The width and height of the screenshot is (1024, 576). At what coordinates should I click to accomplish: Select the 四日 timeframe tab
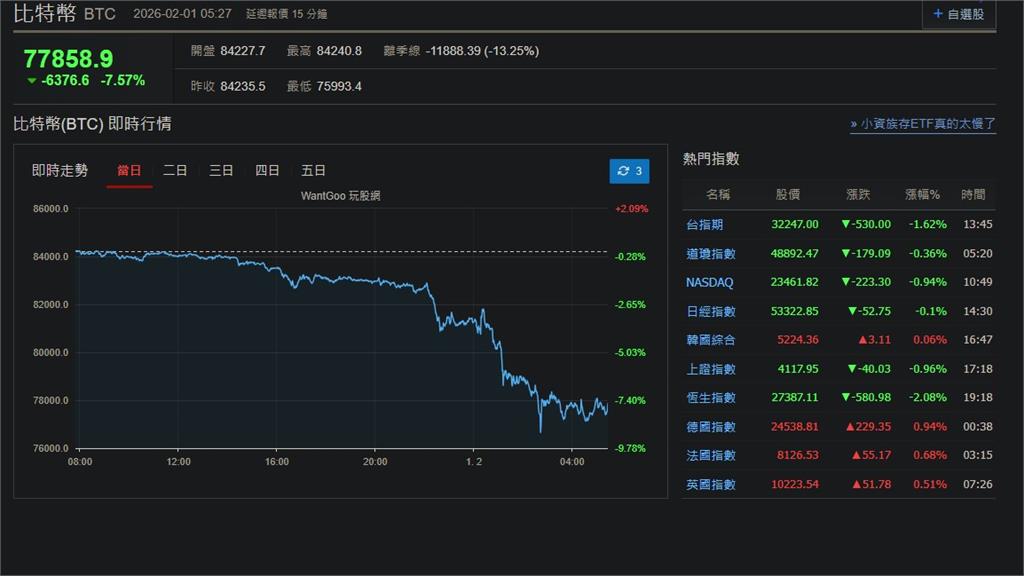267,170
